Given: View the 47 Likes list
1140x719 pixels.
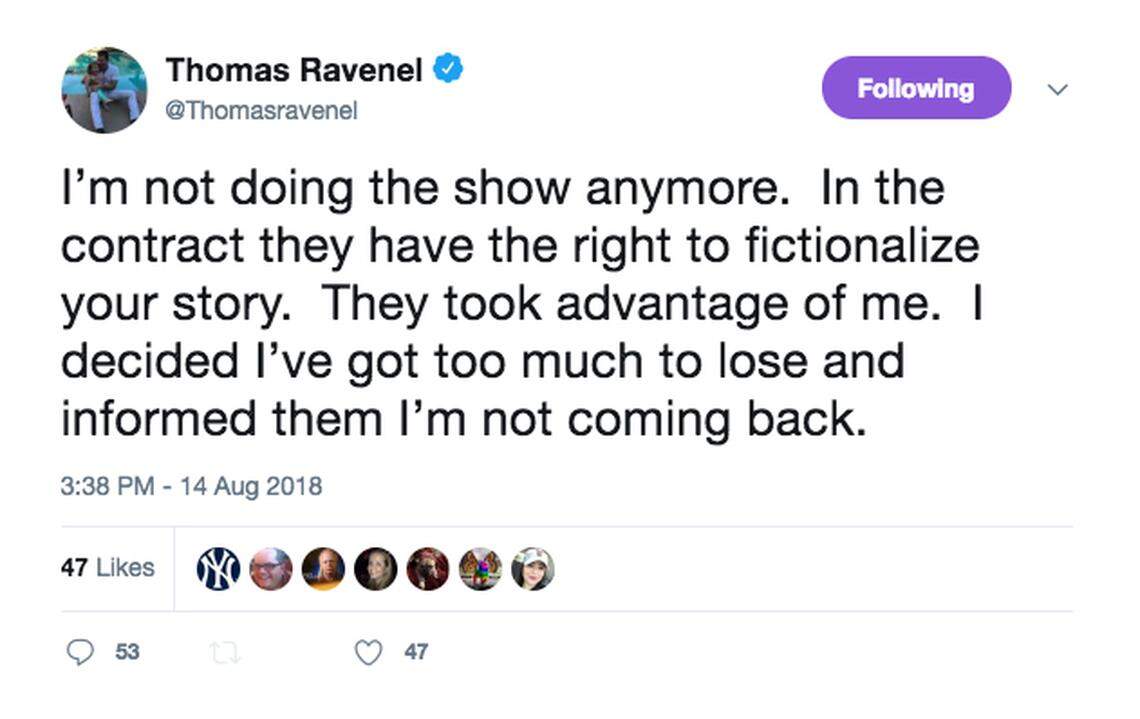Looking at the screenshot, I should [x=107, y=567].
